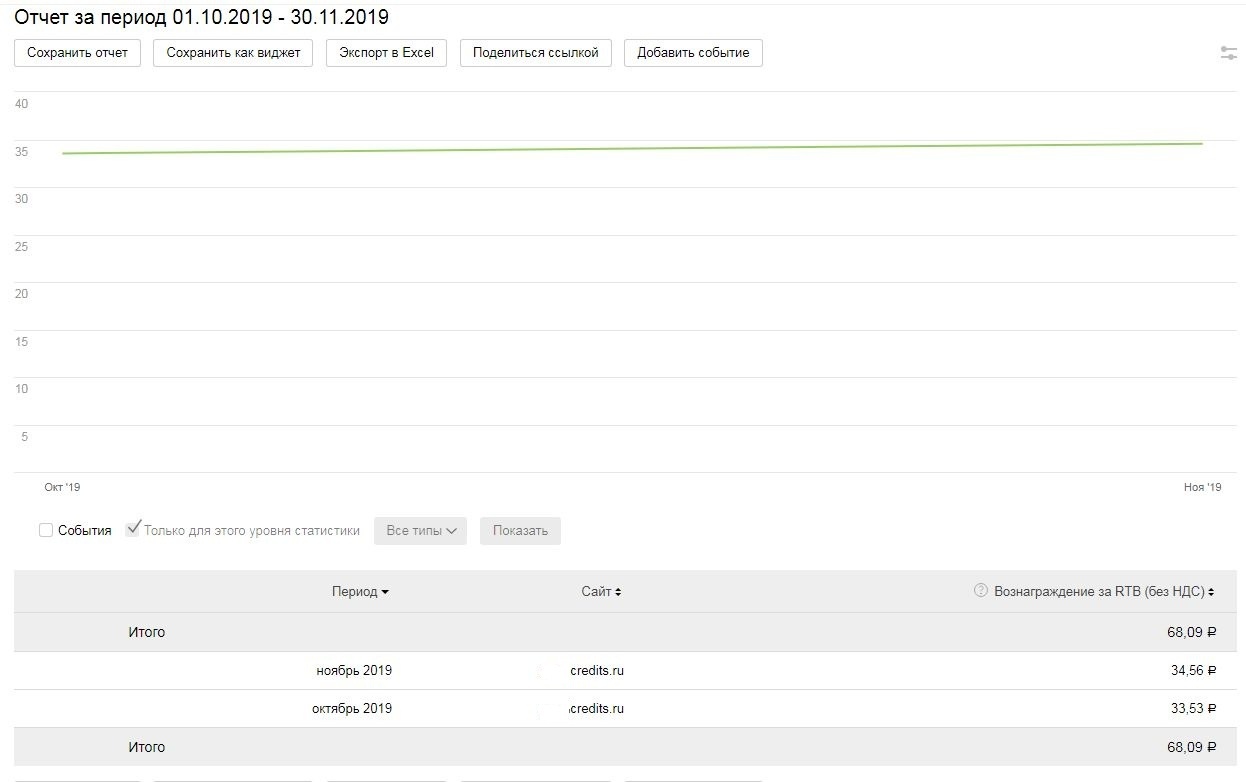Open site link in ноябрь 2019 row
This screenshot has width=1246, height=782.
596,671
